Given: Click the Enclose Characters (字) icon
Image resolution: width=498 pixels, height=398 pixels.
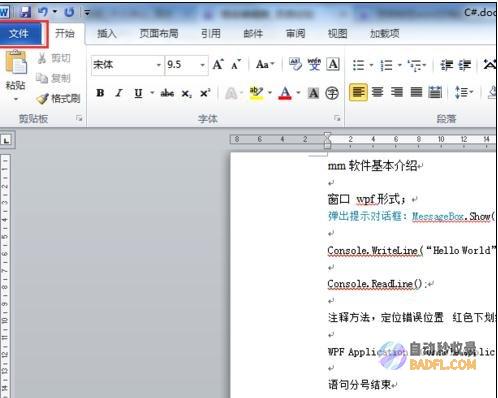Looking at the screenshot, I should pyautogui.click(x=332, y=93).
